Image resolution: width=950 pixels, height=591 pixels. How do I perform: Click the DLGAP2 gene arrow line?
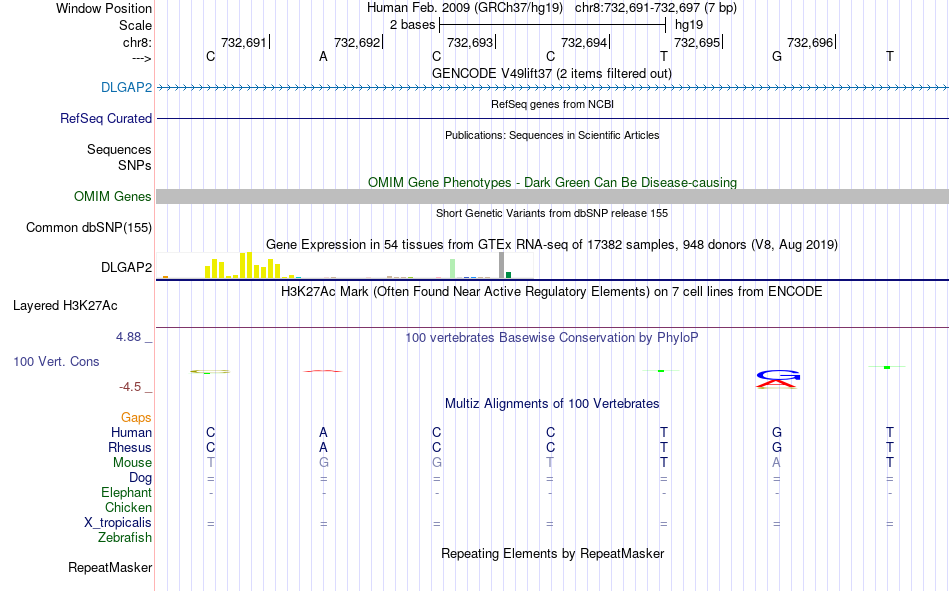click(x=552, y=88)
